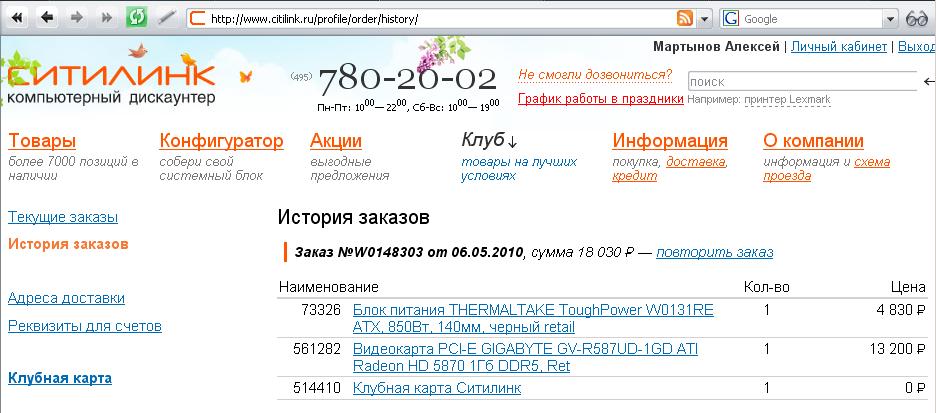Click the fast-forward double right arrow button

click(x=107, y=18)
